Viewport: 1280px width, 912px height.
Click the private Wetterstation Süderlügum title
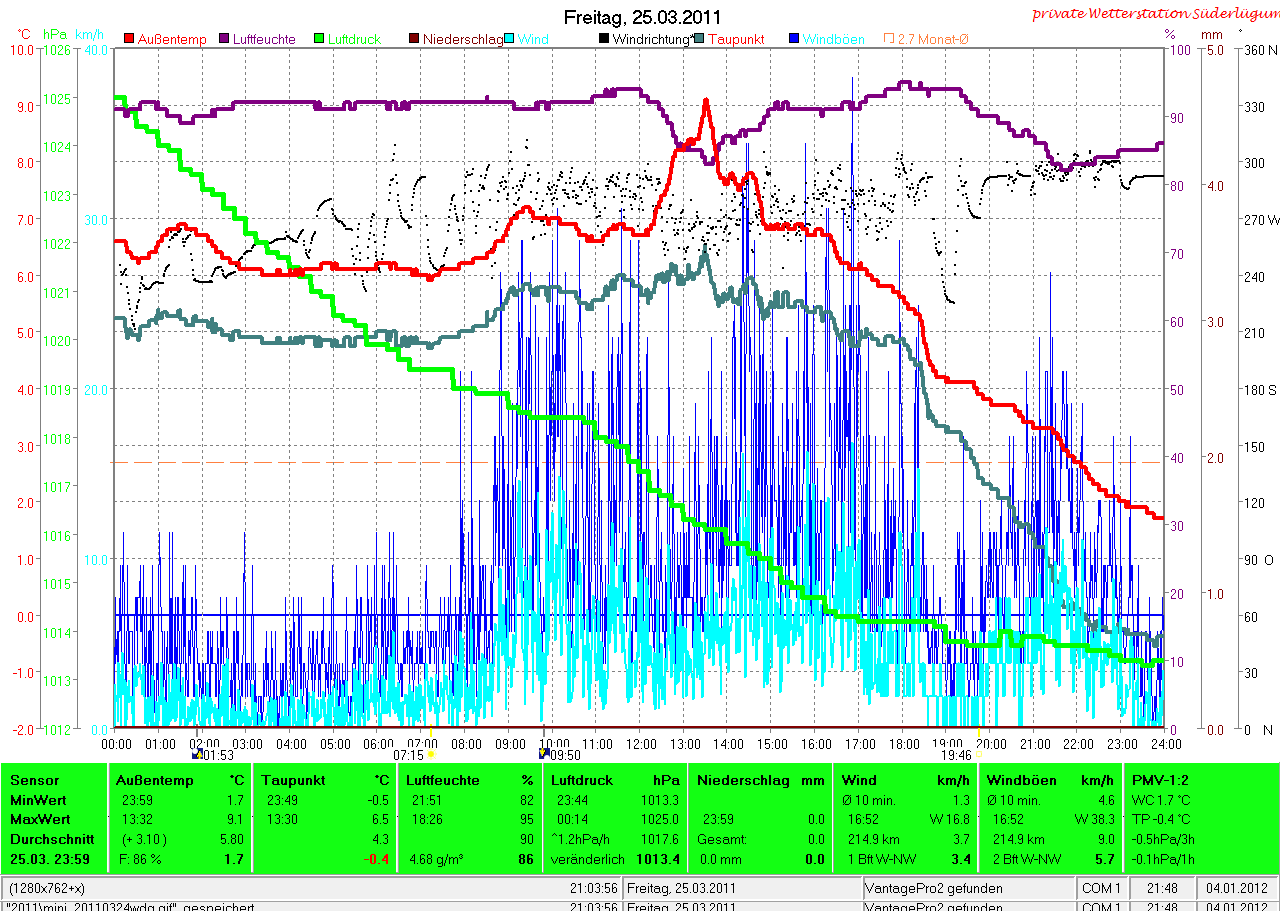1154,13
